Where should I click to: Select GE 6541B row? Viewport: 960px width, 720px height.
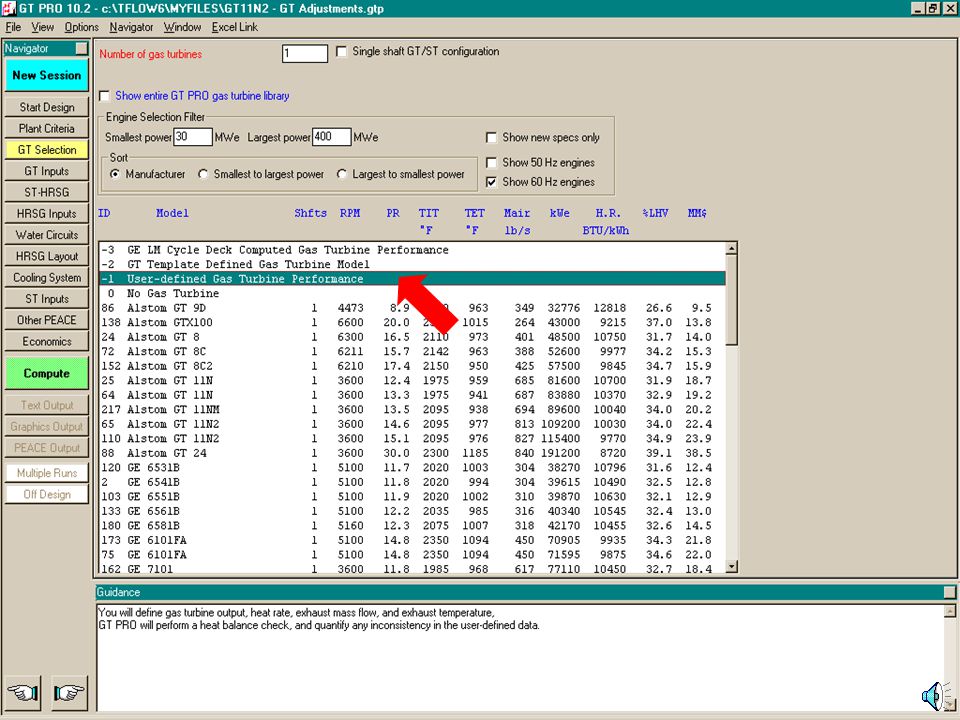pyautogui.click(x=411, y=482)
